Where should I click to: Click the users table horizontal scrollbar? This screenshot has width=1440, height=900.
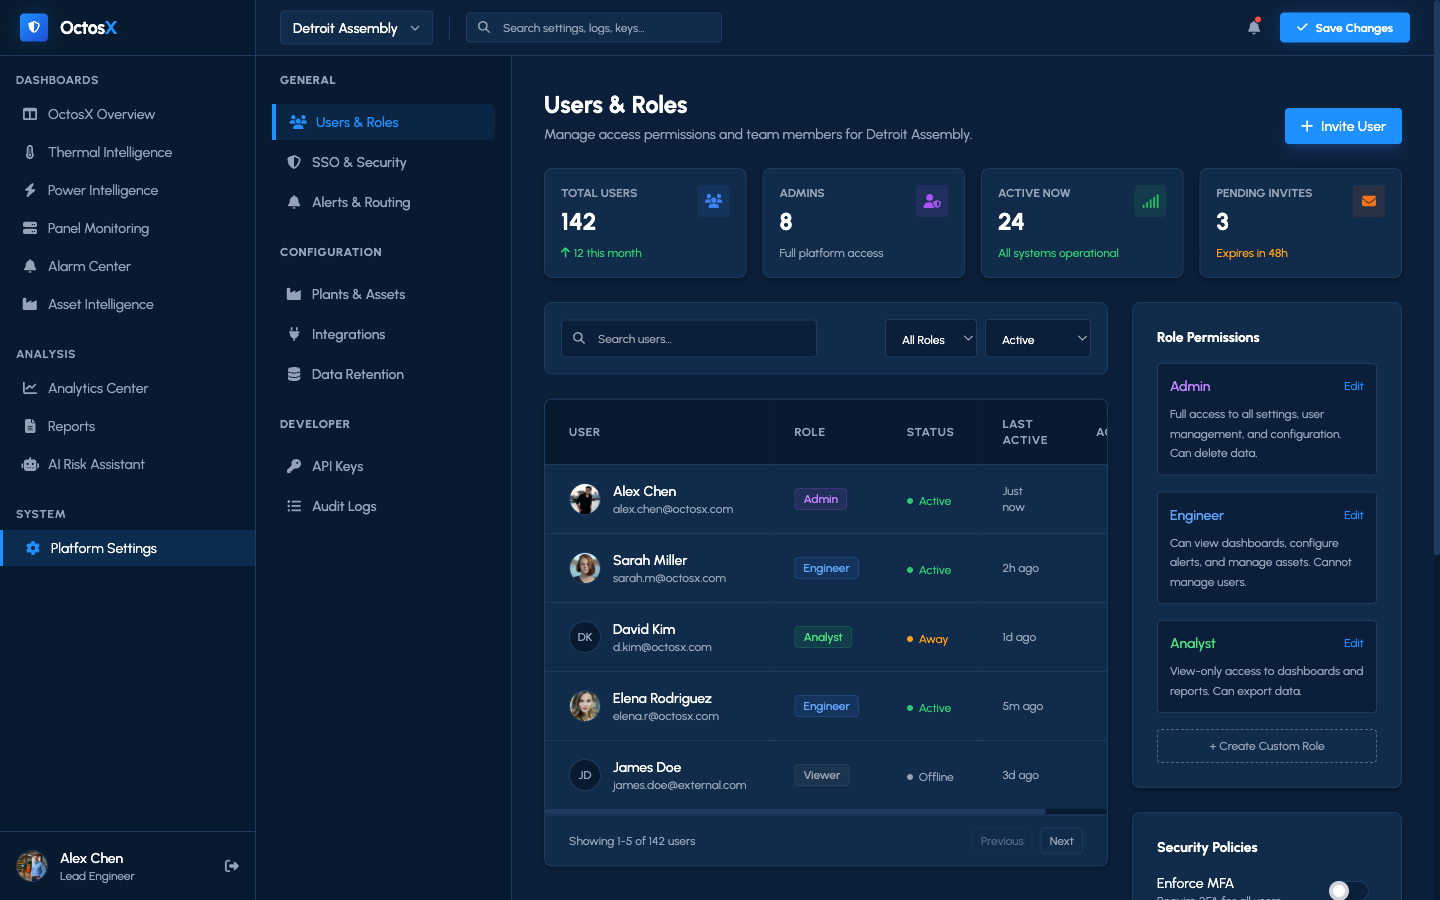click(x=796, y=812)
